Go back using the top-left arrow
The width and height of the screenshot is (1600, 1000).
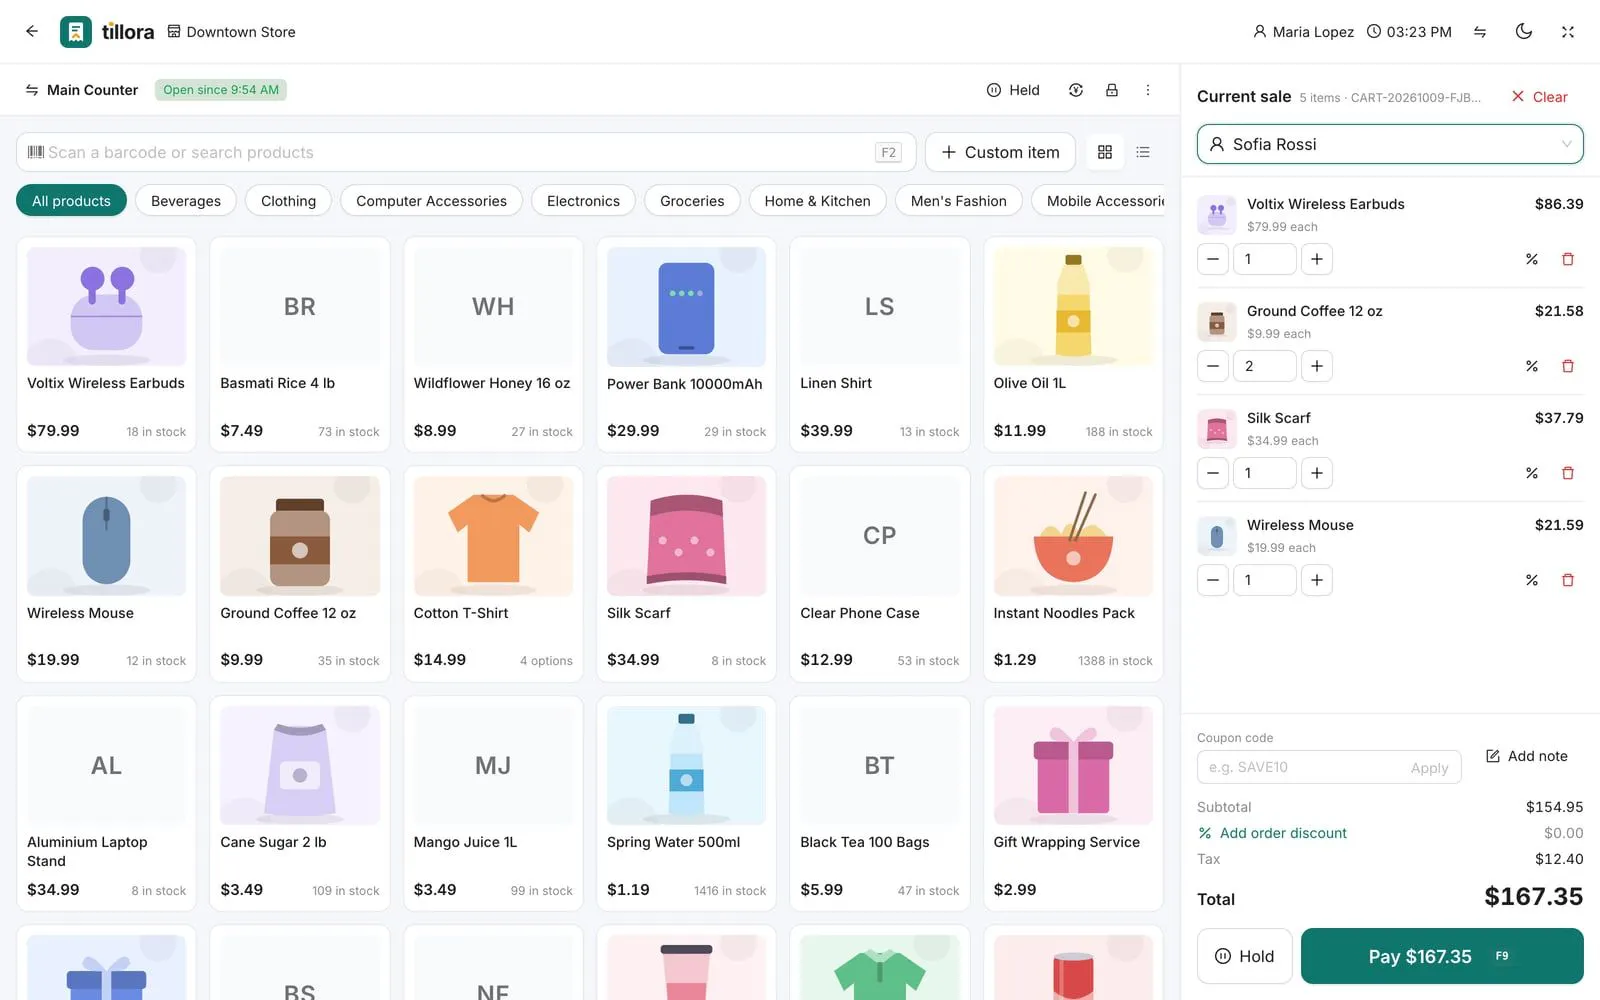click(32, 31)
